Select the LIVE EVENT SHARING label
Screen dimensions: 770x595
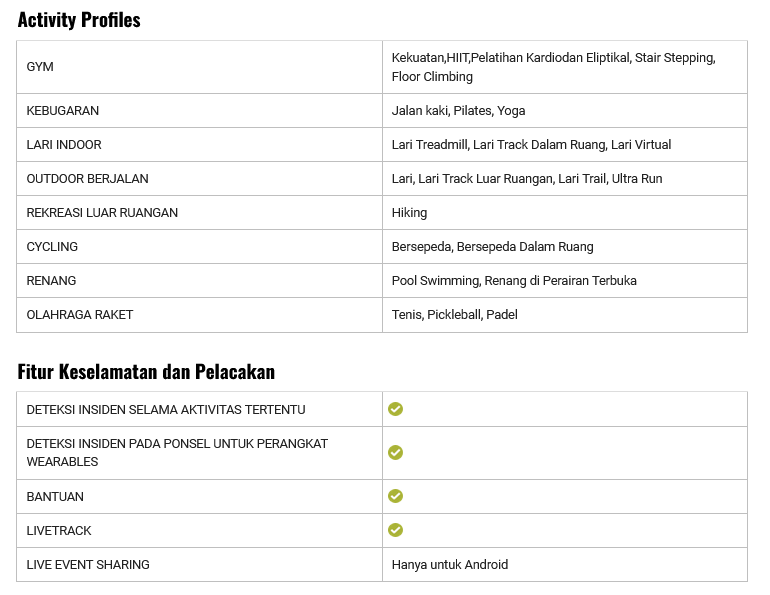[88, 565]
